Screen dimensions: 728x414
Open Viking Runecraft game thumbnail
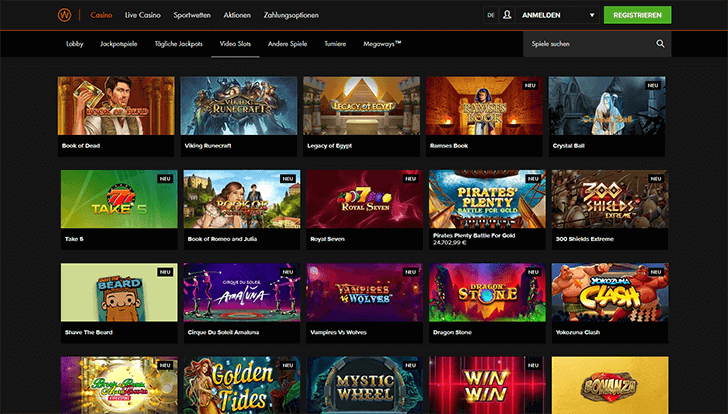click(239, 106)
